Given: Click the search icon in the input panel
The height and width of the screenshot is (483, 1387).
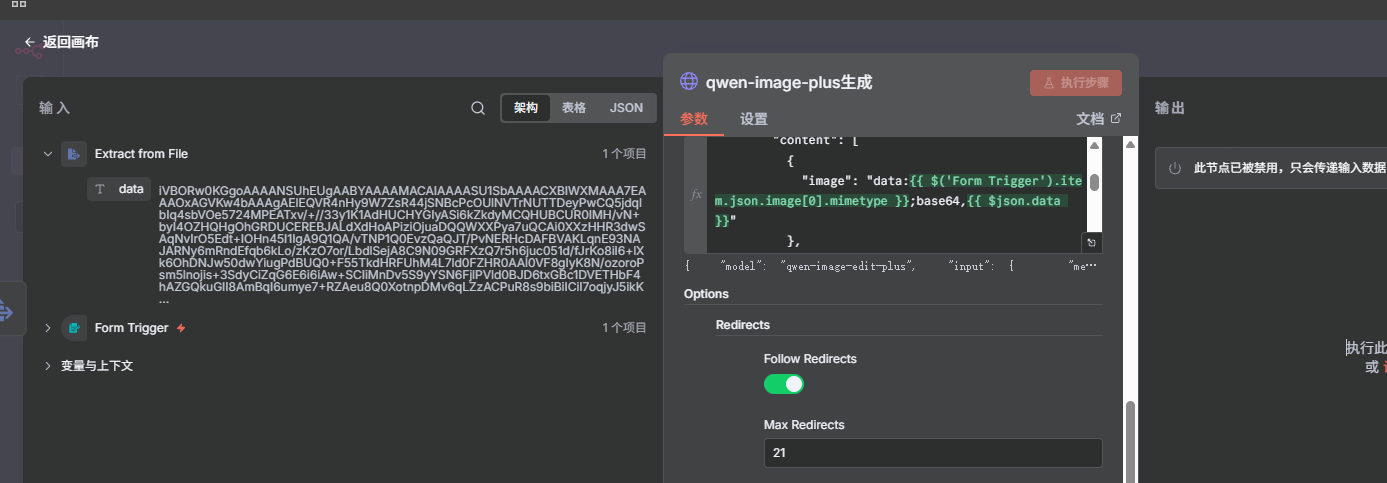Looking at the screenshot, I should coord(478,108).
